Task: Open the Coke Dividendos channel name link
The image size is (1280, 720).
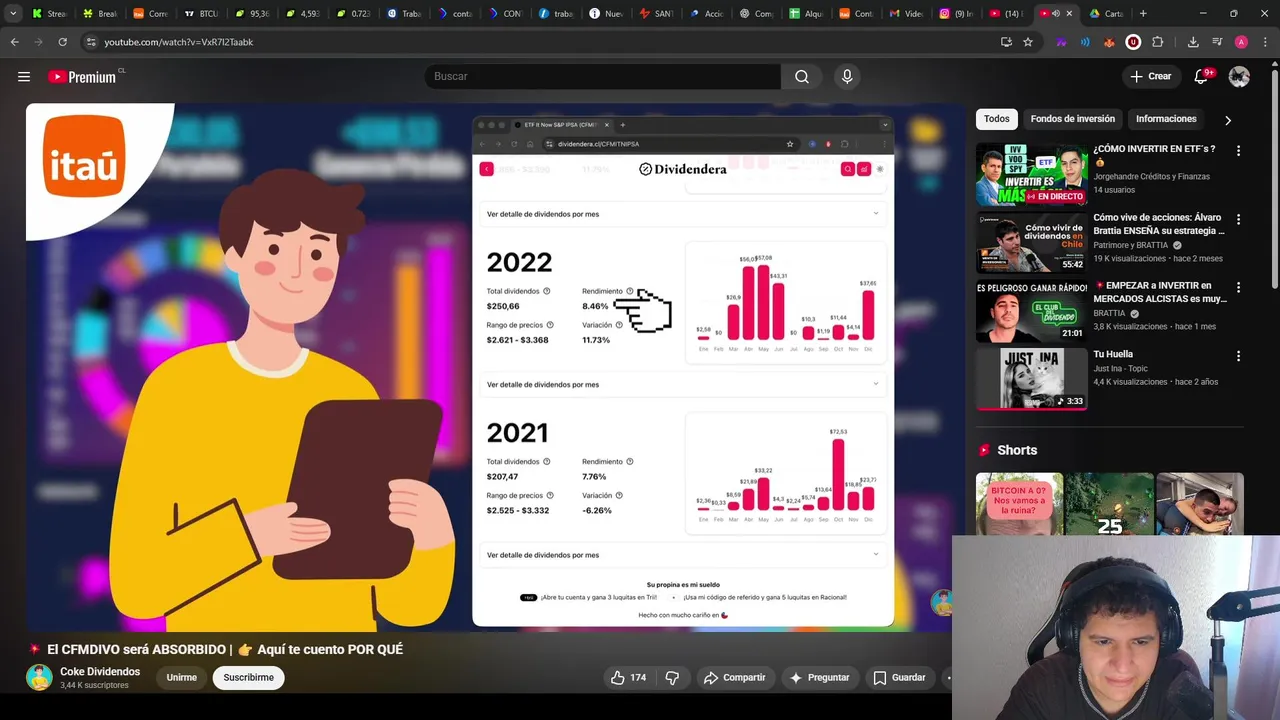Action: click(100, 671)
